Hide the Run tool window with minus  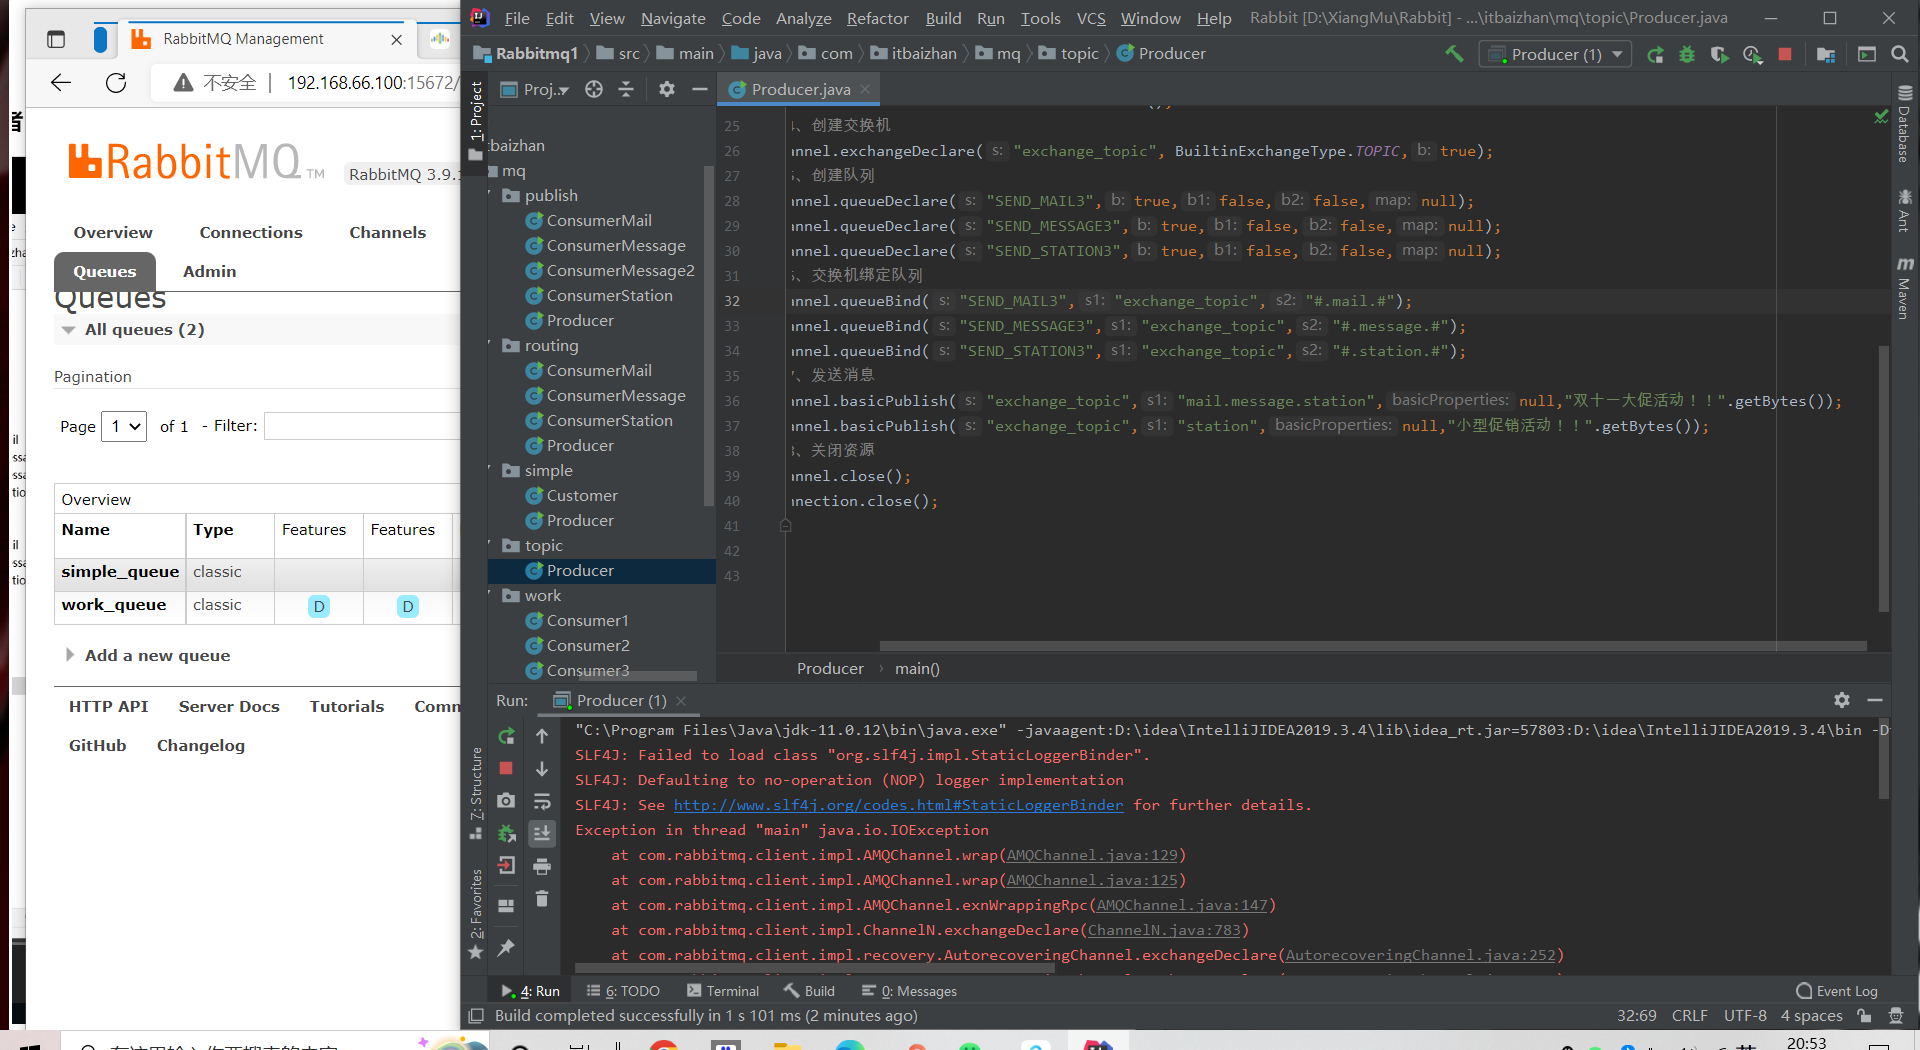point(1875,700)
